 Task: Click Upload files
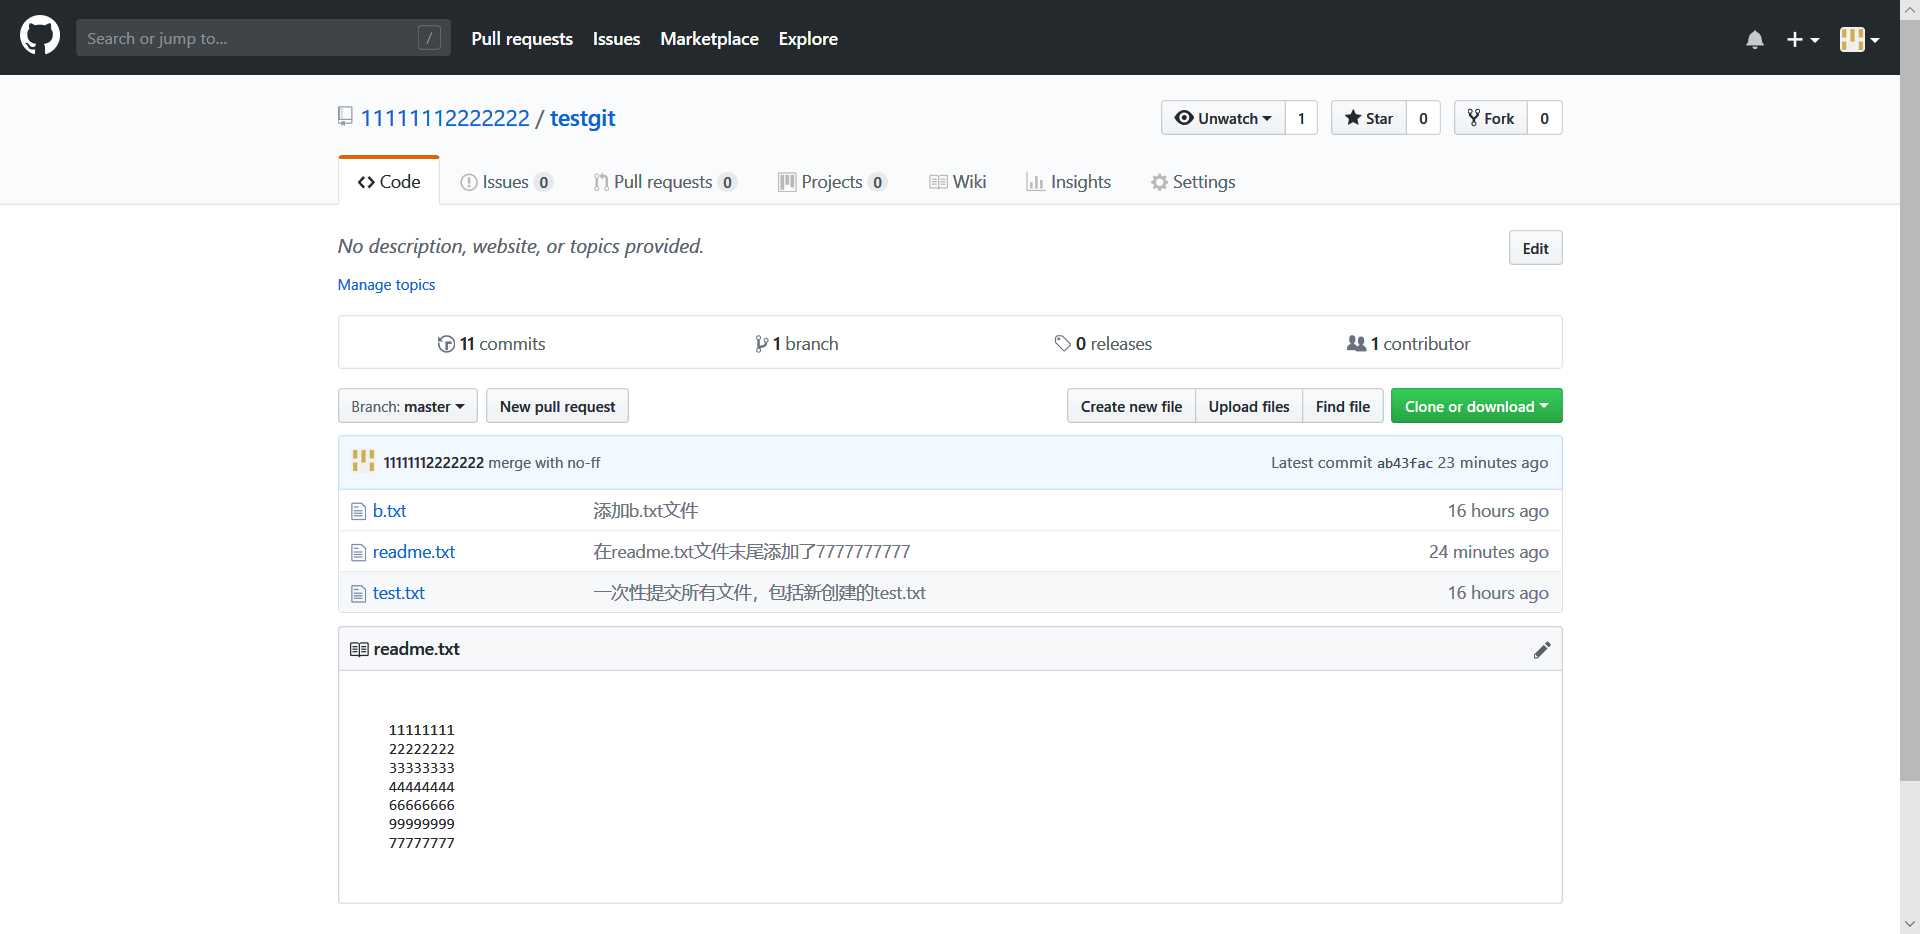[x=1249, y=406]
